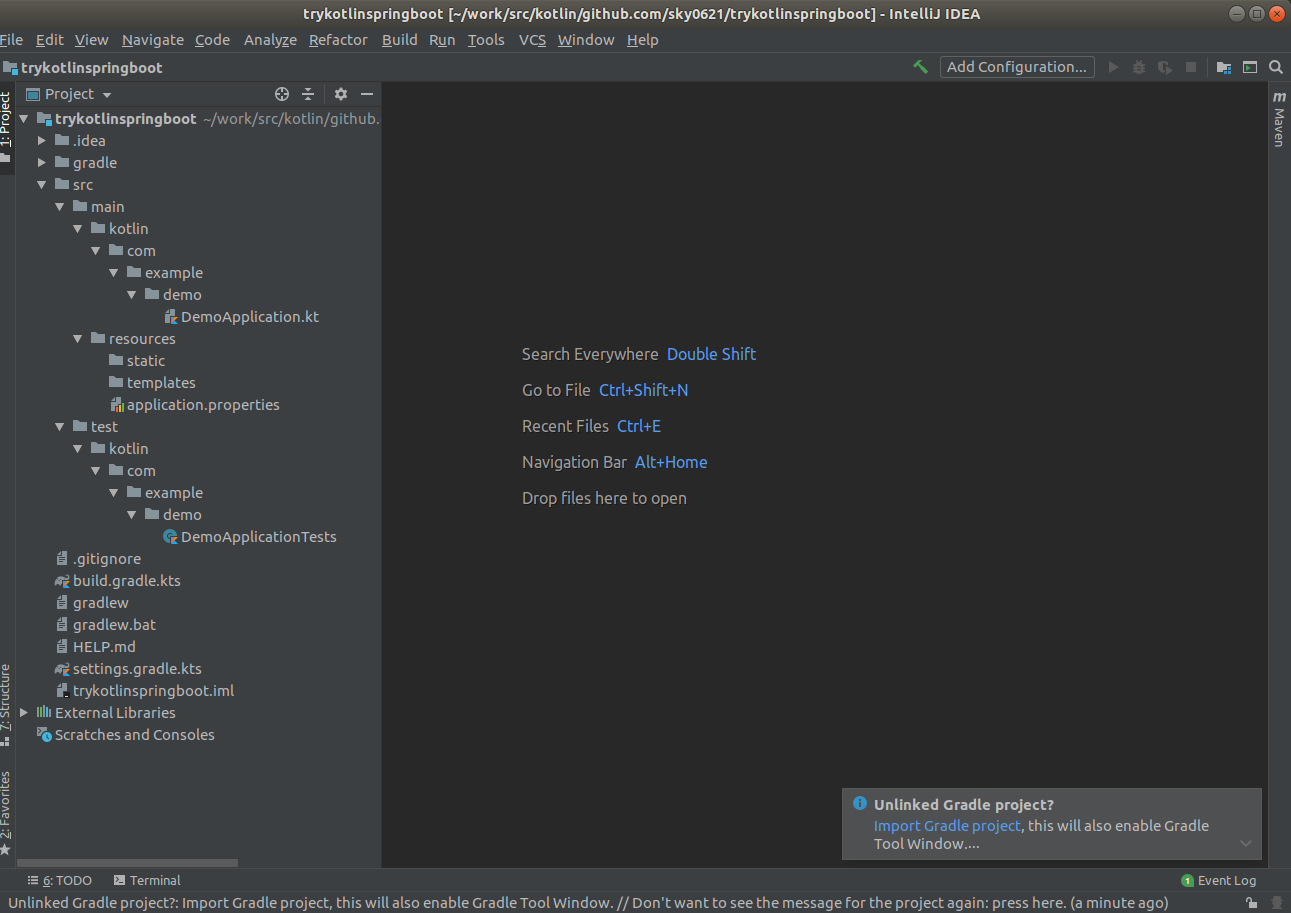Viewport: 1291px width, 913px height.
Task: Hide the Project tool window with minus icon
Action: tap(367, 93)
